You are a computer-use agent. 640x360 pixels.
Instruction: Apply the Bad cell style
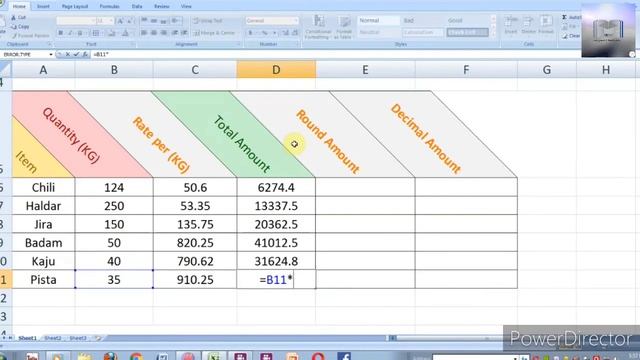(x=422, y=20)
